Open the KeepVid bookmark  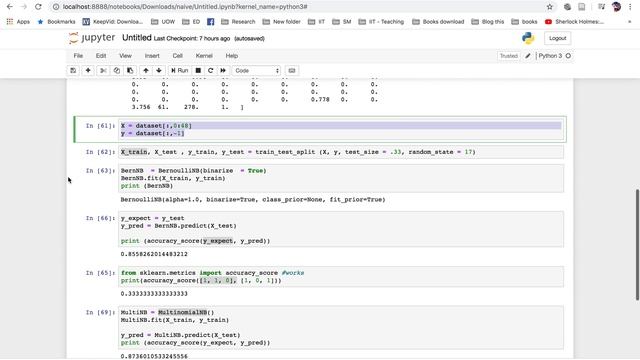113,22
